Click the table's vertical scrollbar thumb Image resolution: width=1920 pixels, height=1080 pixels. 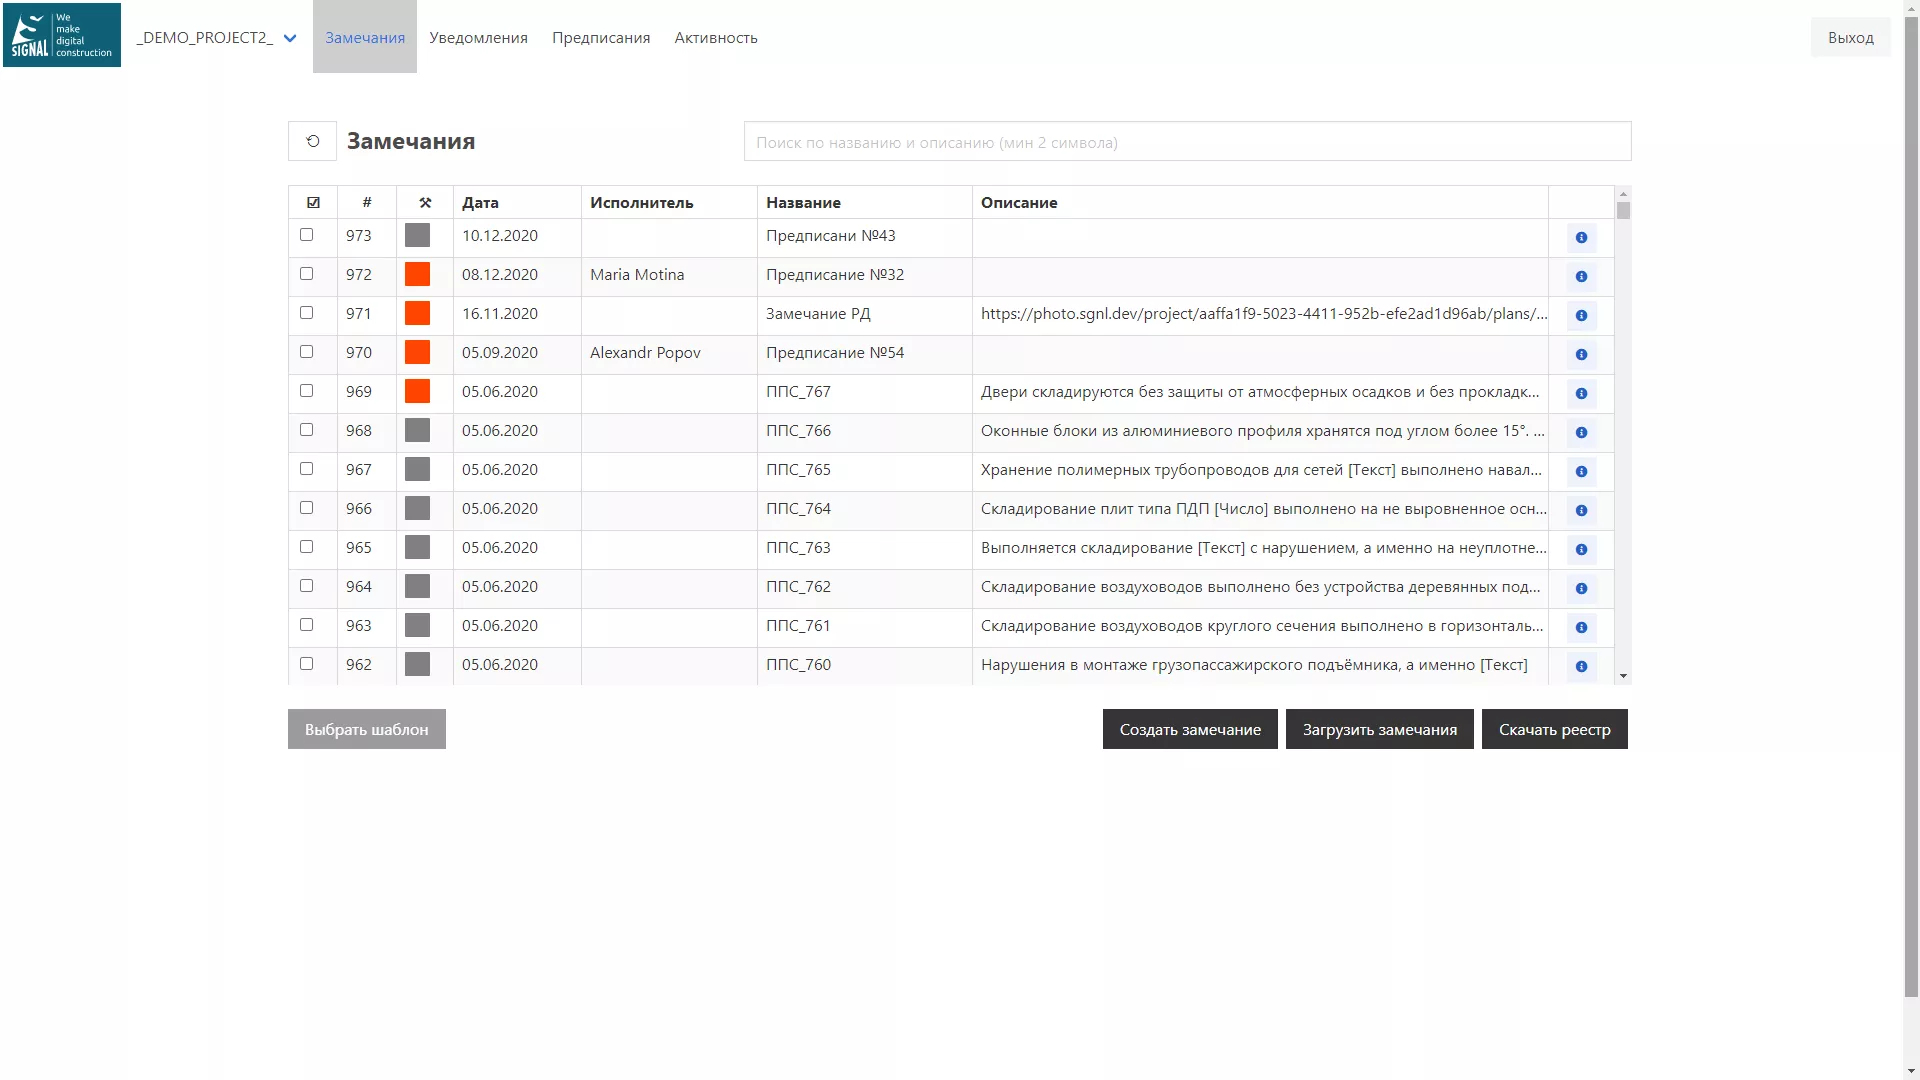[1623, 210]
